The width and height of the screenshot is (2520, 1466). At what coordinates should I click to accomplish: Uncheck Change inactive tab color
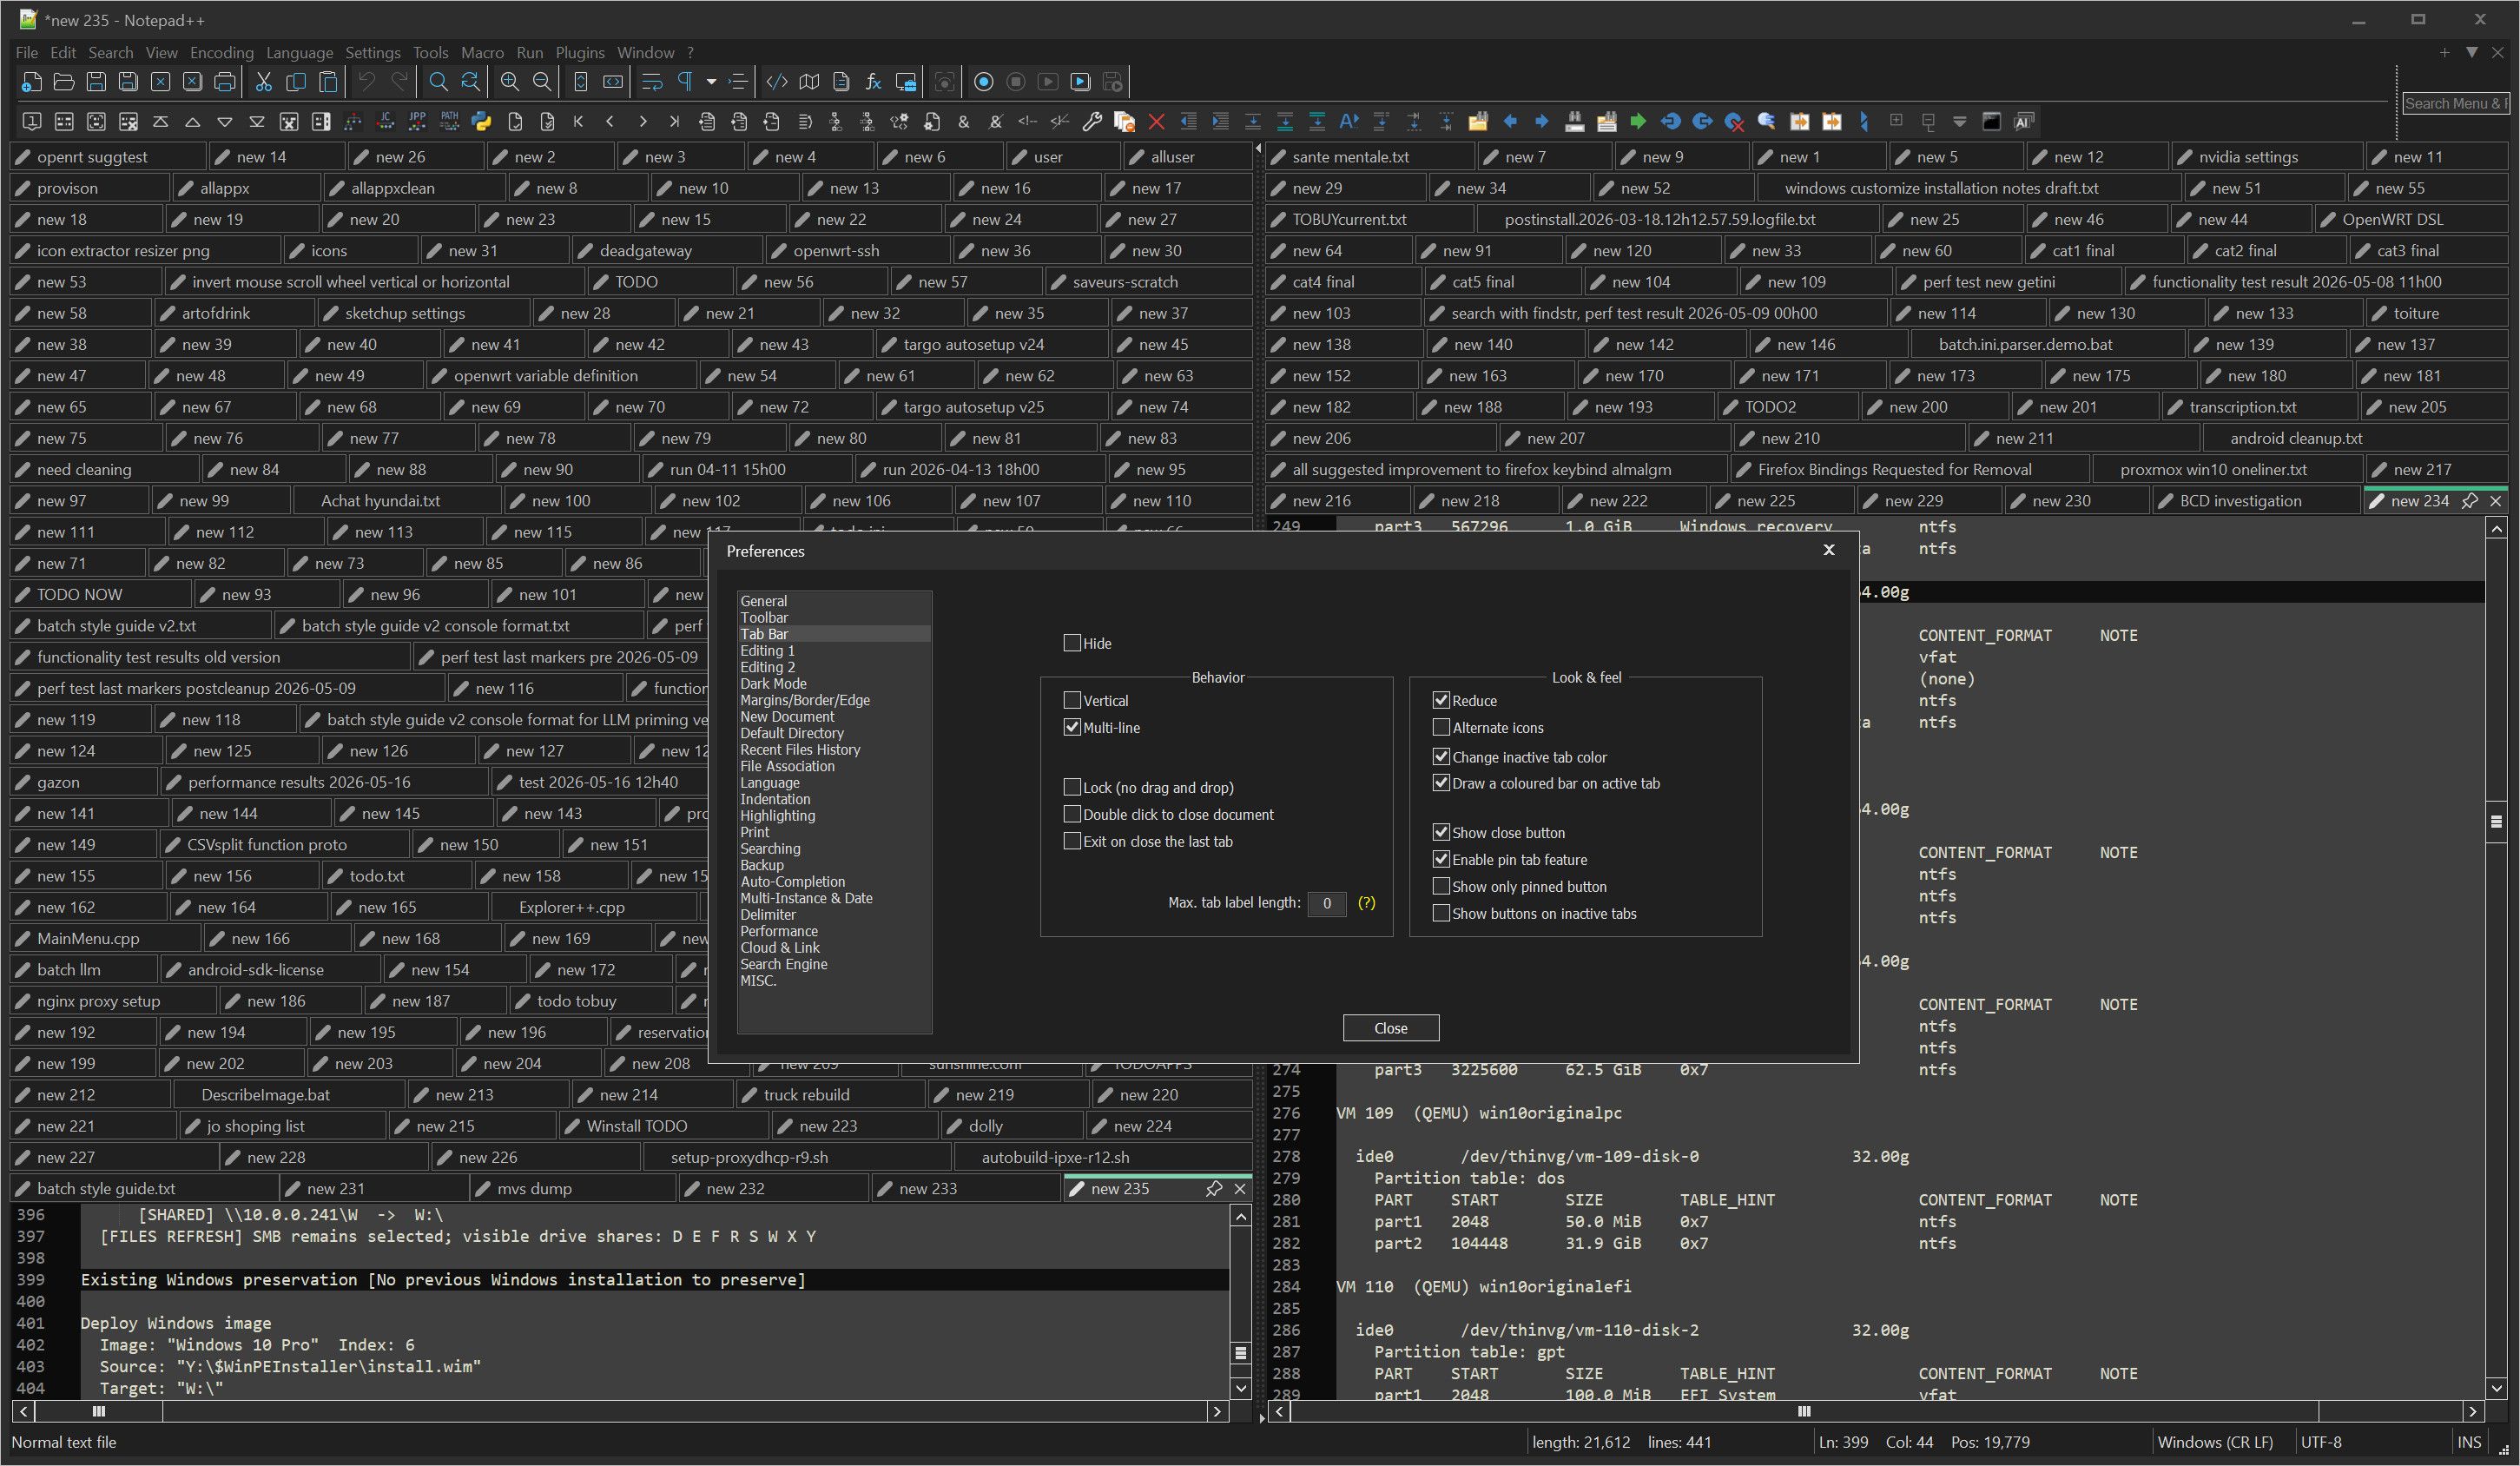click(x=1441, y=756)
